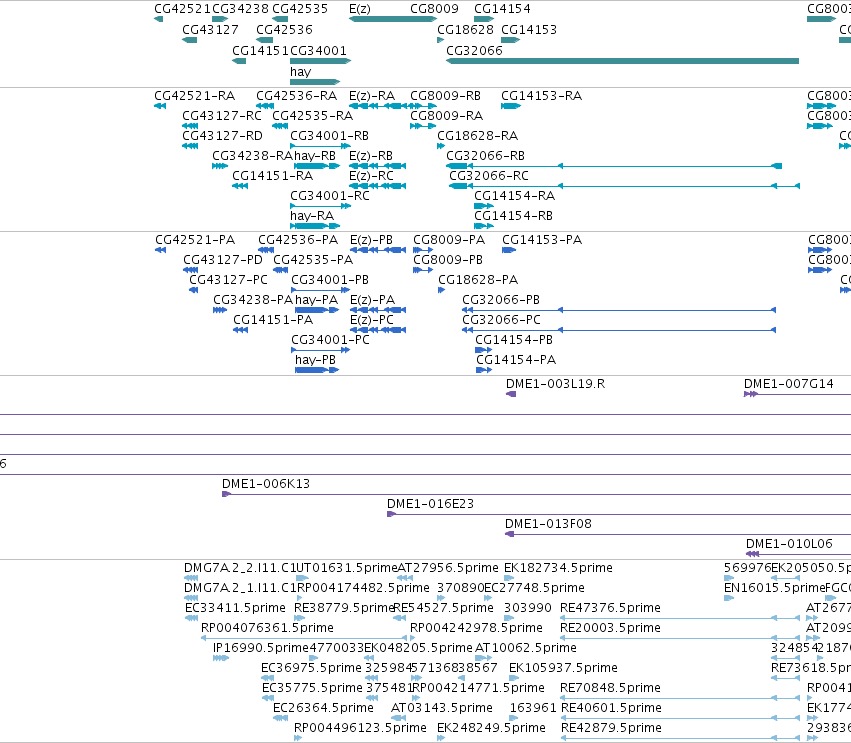Screen dimensions: 851x743
Task: Open BAC clone DME1-007G14
Action: coord(789,384)
